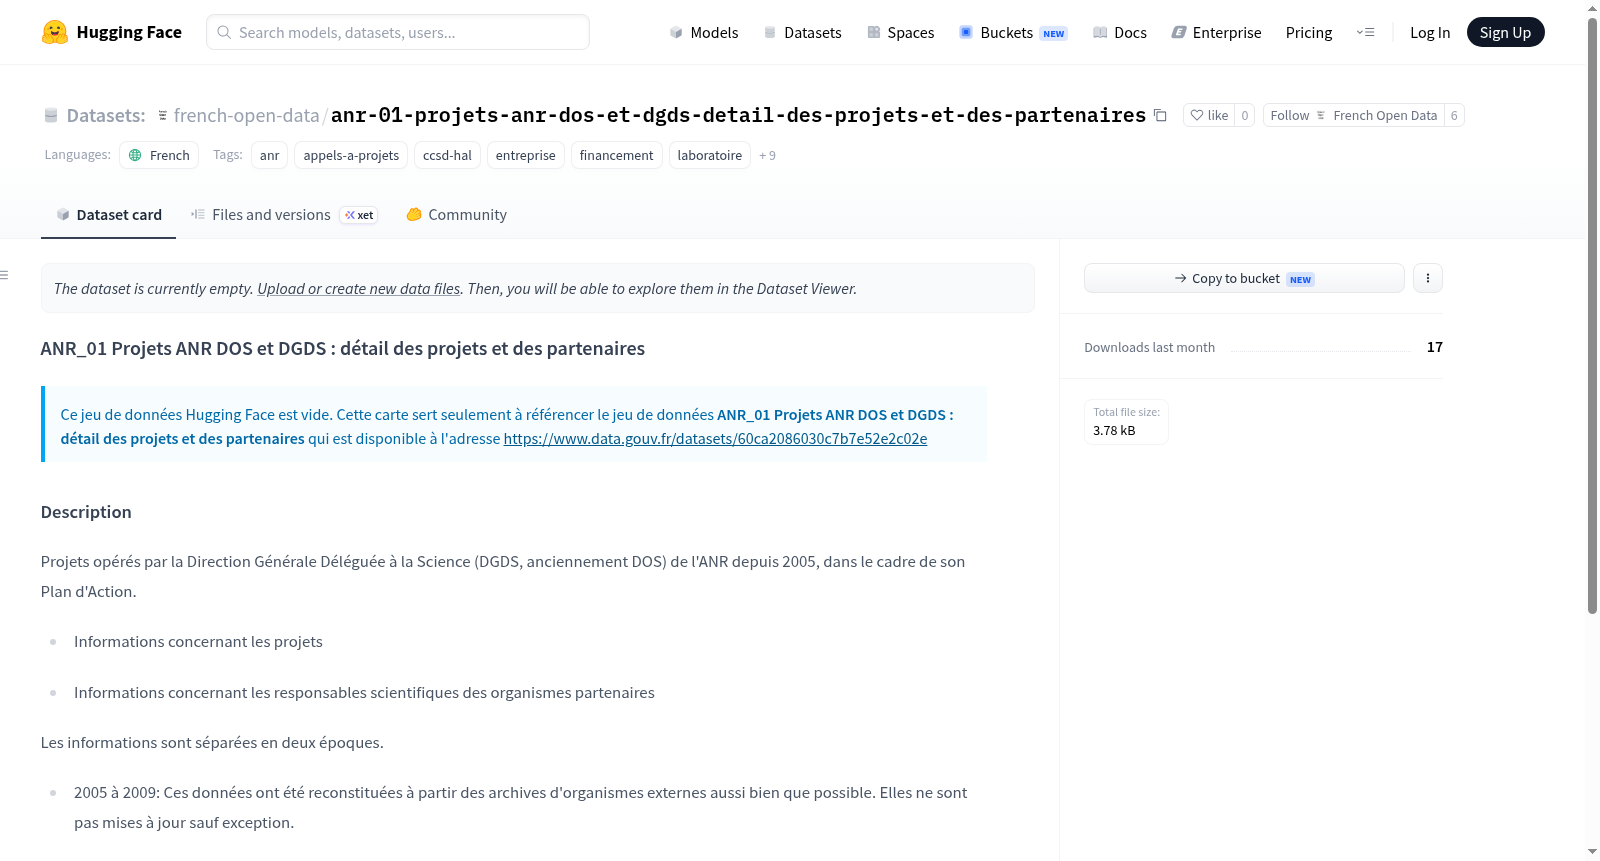Open the Community tab
This screenshot has height=861, width=1600.
tap(456, 214)
